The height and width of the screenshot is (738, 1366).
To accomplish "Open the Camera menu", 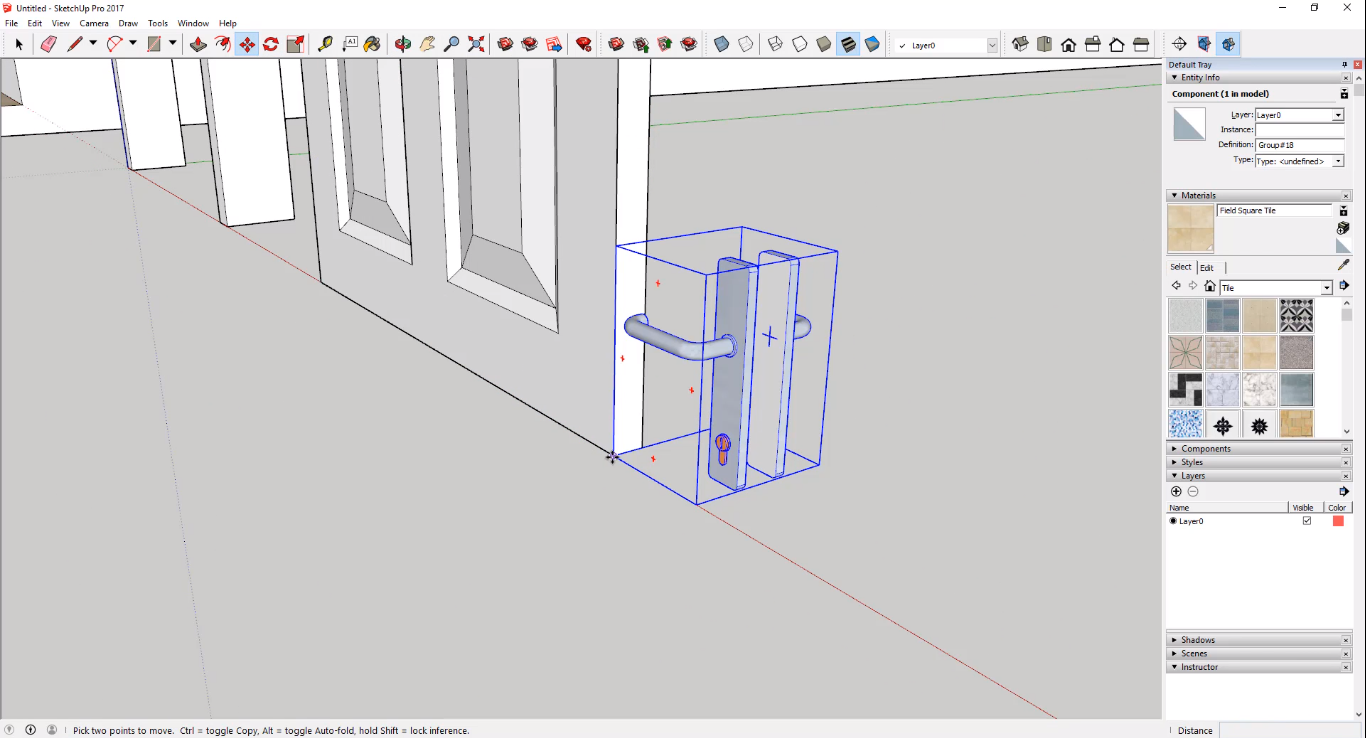I will pyautogui.click(x=94, y=23).
